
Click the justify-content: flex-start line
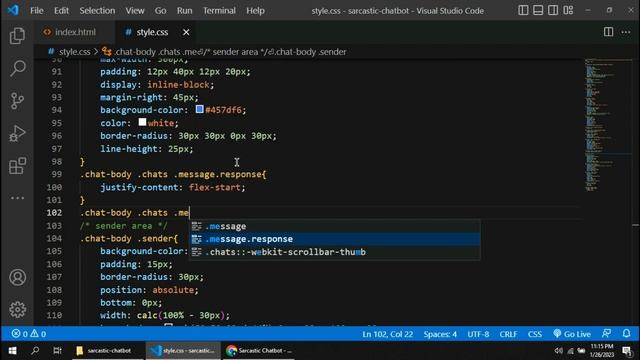pyautogui.click(x=173, y=187)
